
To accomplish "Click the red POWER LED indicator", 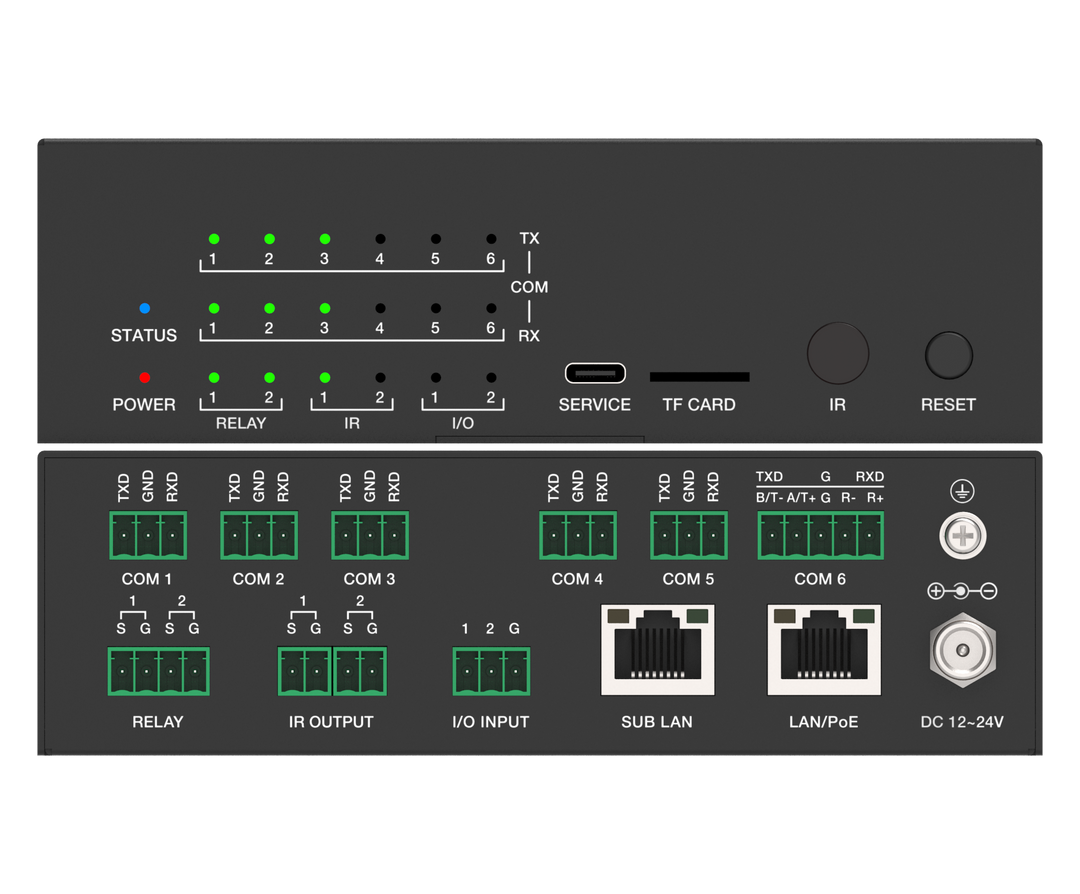I will (145, 377).
